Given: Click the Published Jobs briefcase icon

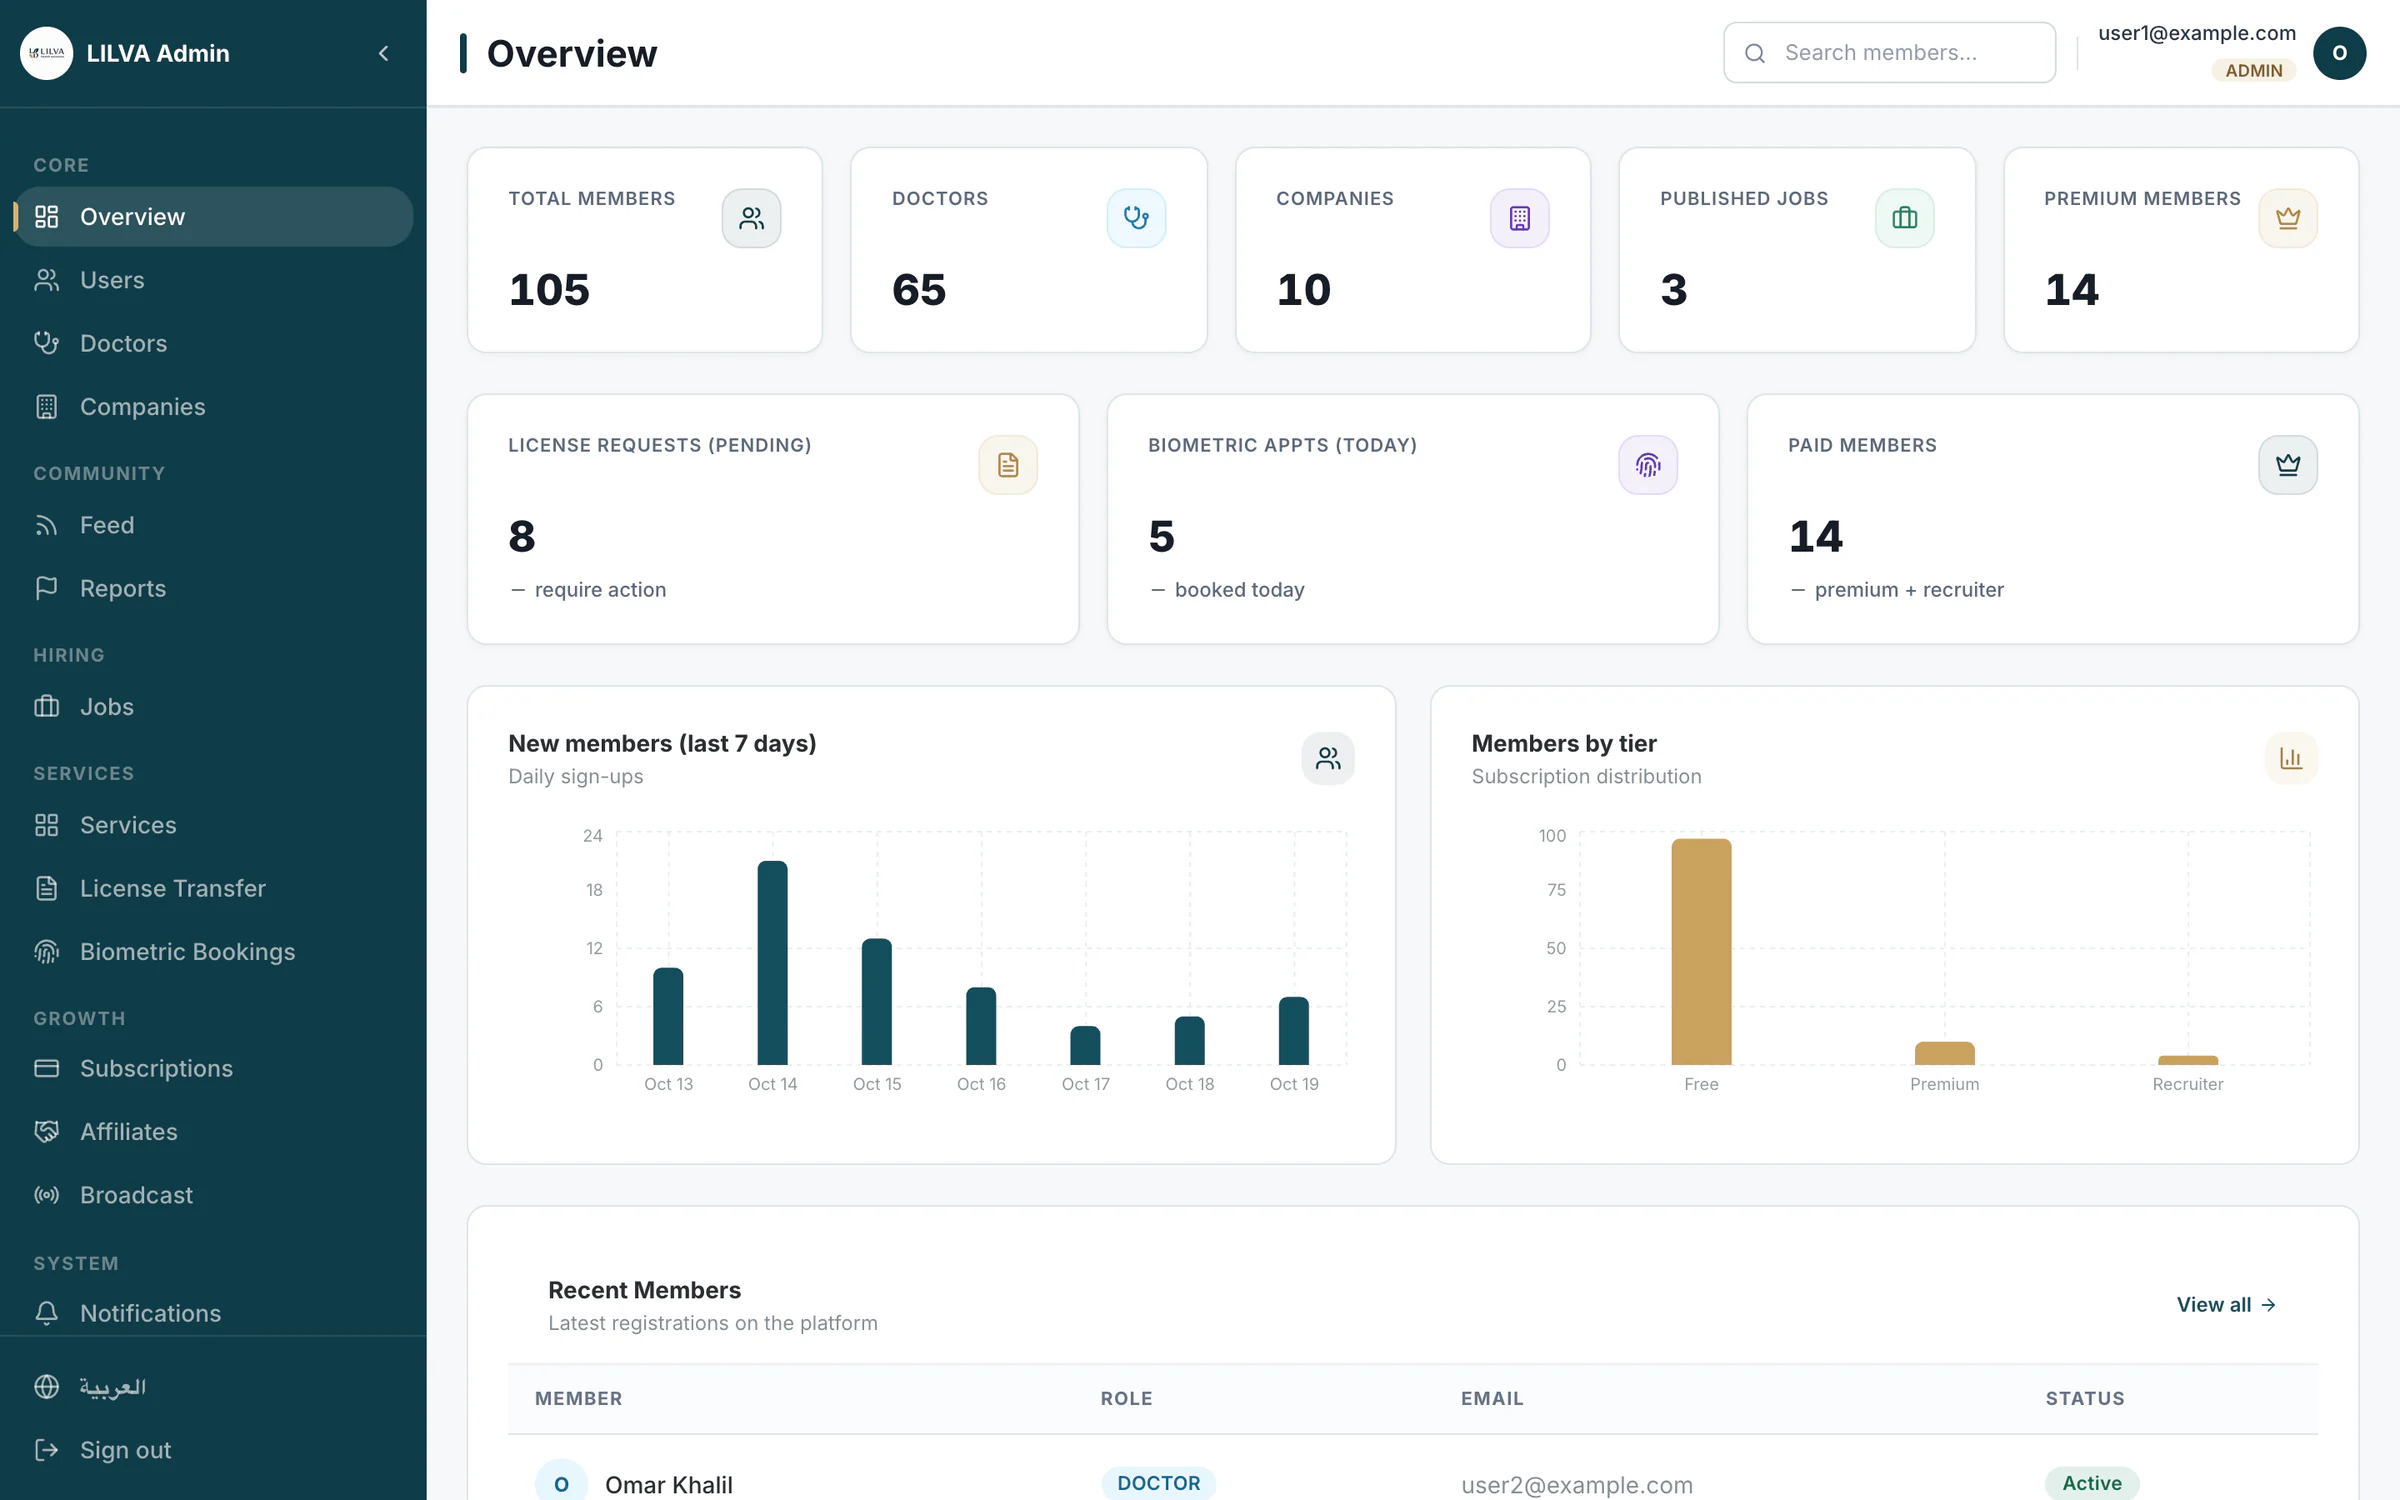Looking at the screenshot, I should 1904,218.
